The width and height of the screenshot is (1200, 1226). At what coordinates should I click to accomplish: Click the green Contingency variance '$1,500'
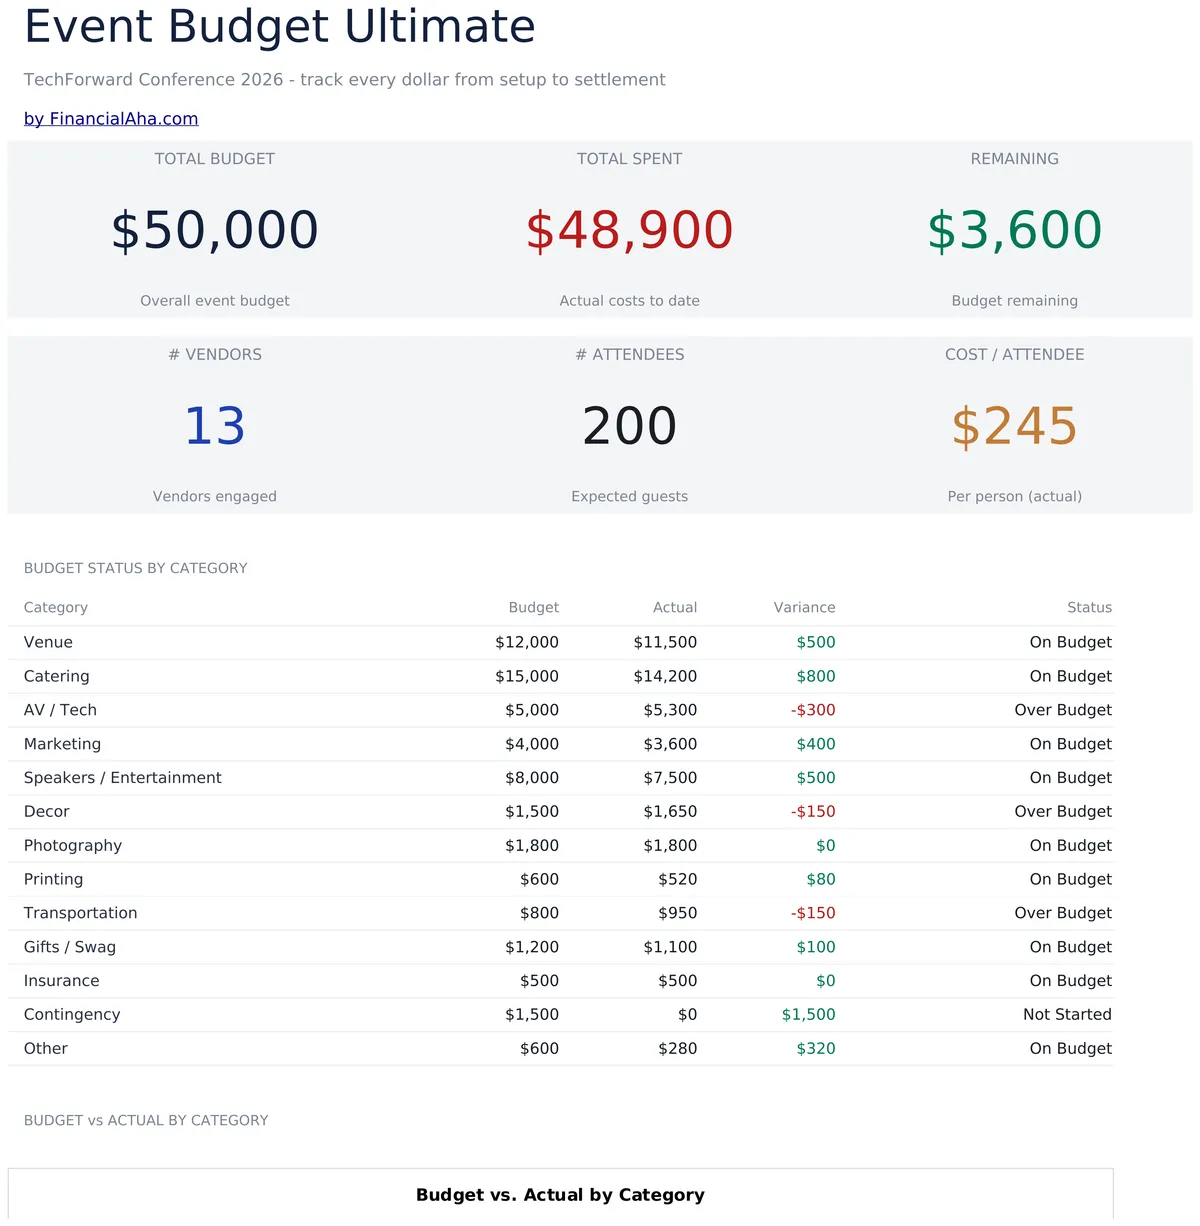[x=809, y=1015]
